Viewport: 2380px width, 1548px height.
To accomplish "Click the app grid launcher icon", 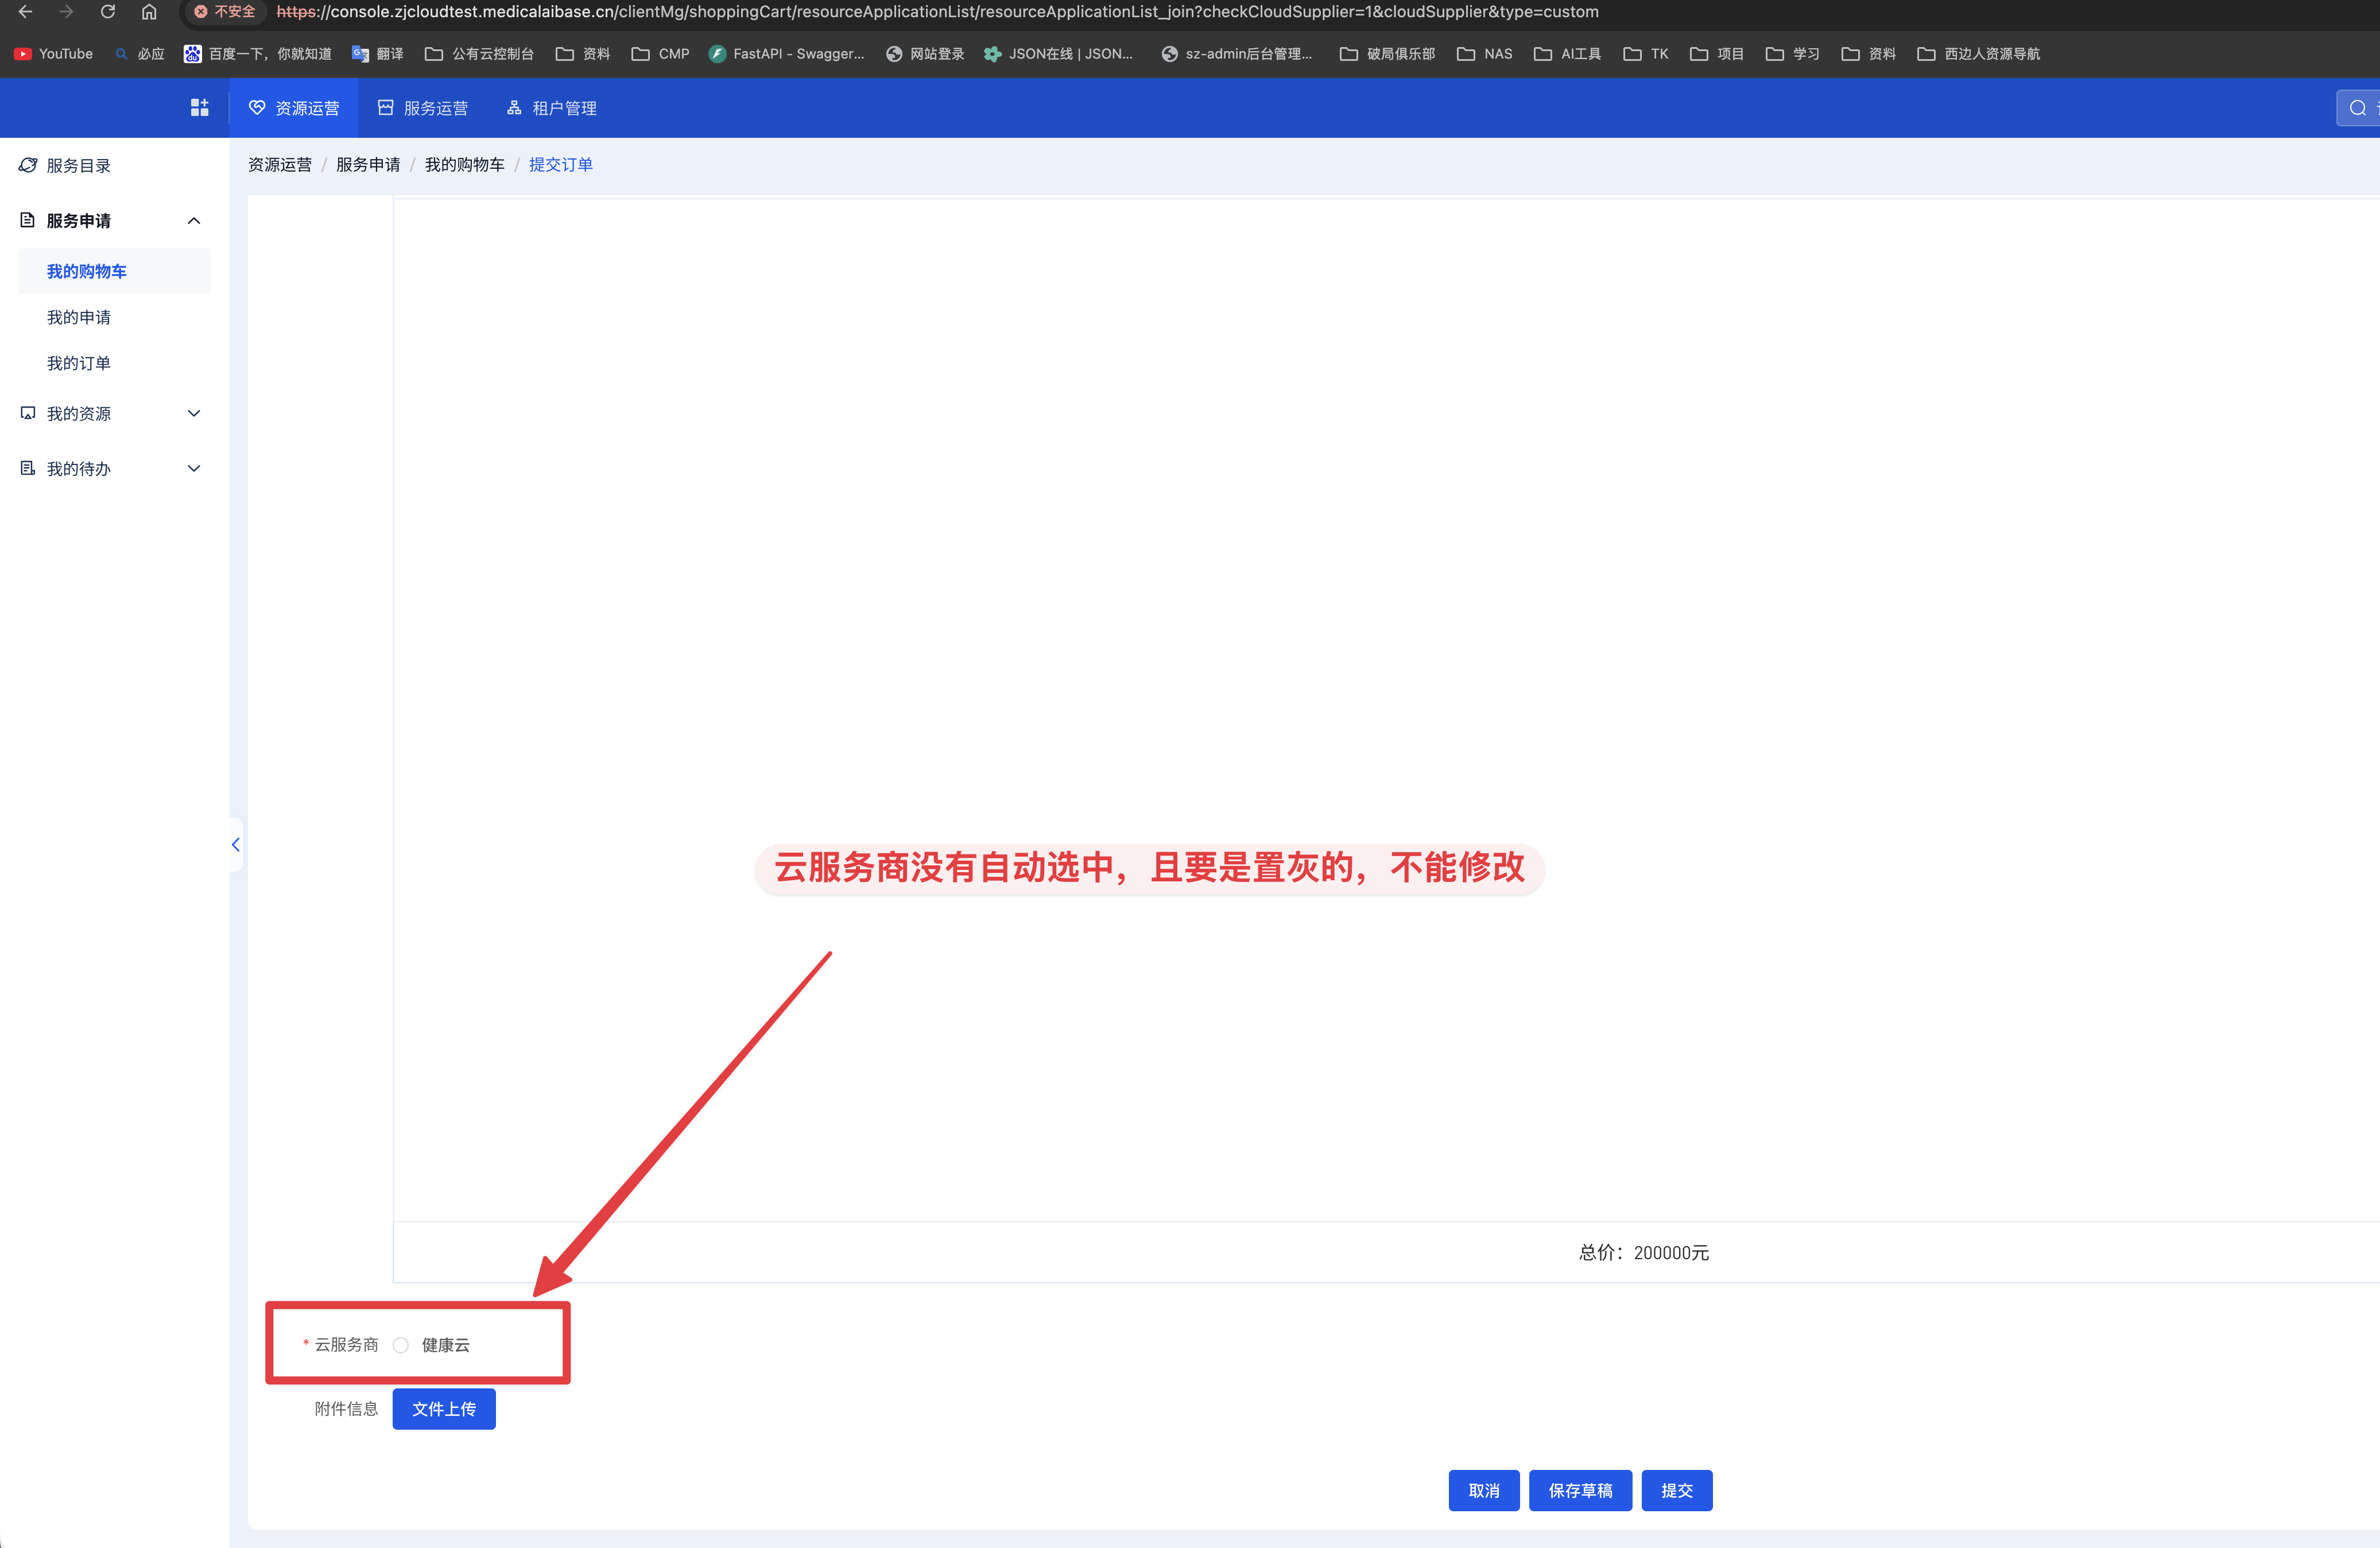I will [x=199, y=108].
